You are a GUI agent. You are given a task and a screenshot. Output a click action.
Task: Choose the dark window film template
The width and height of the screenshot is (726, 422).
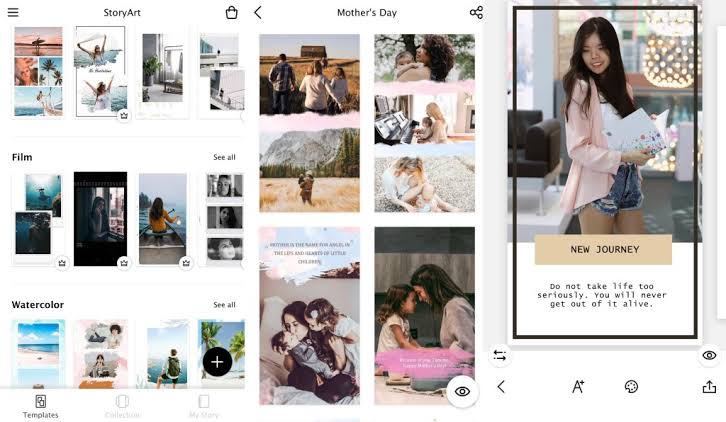[100, 219]
